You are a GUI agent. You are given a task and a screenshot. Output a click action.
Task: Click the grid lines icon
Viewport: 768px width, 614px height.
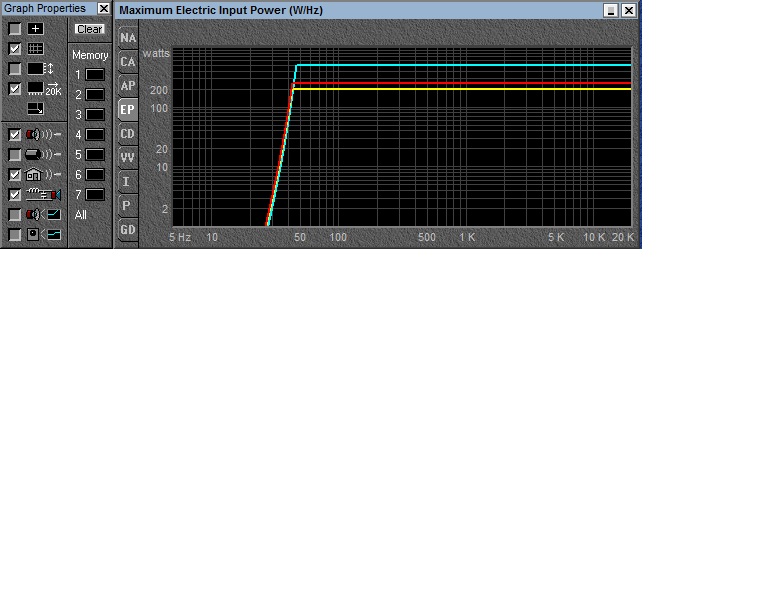pyautogui.click(x=35, y=48)
